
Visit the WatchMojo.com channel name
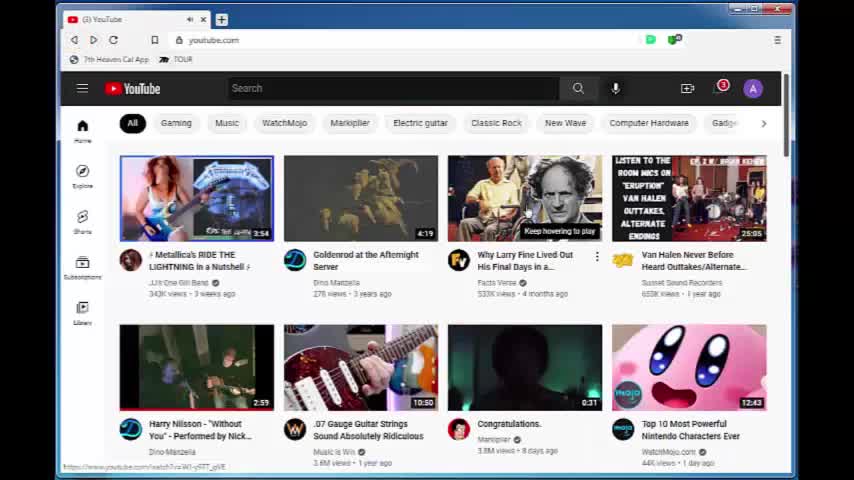[x=669, y=452]
